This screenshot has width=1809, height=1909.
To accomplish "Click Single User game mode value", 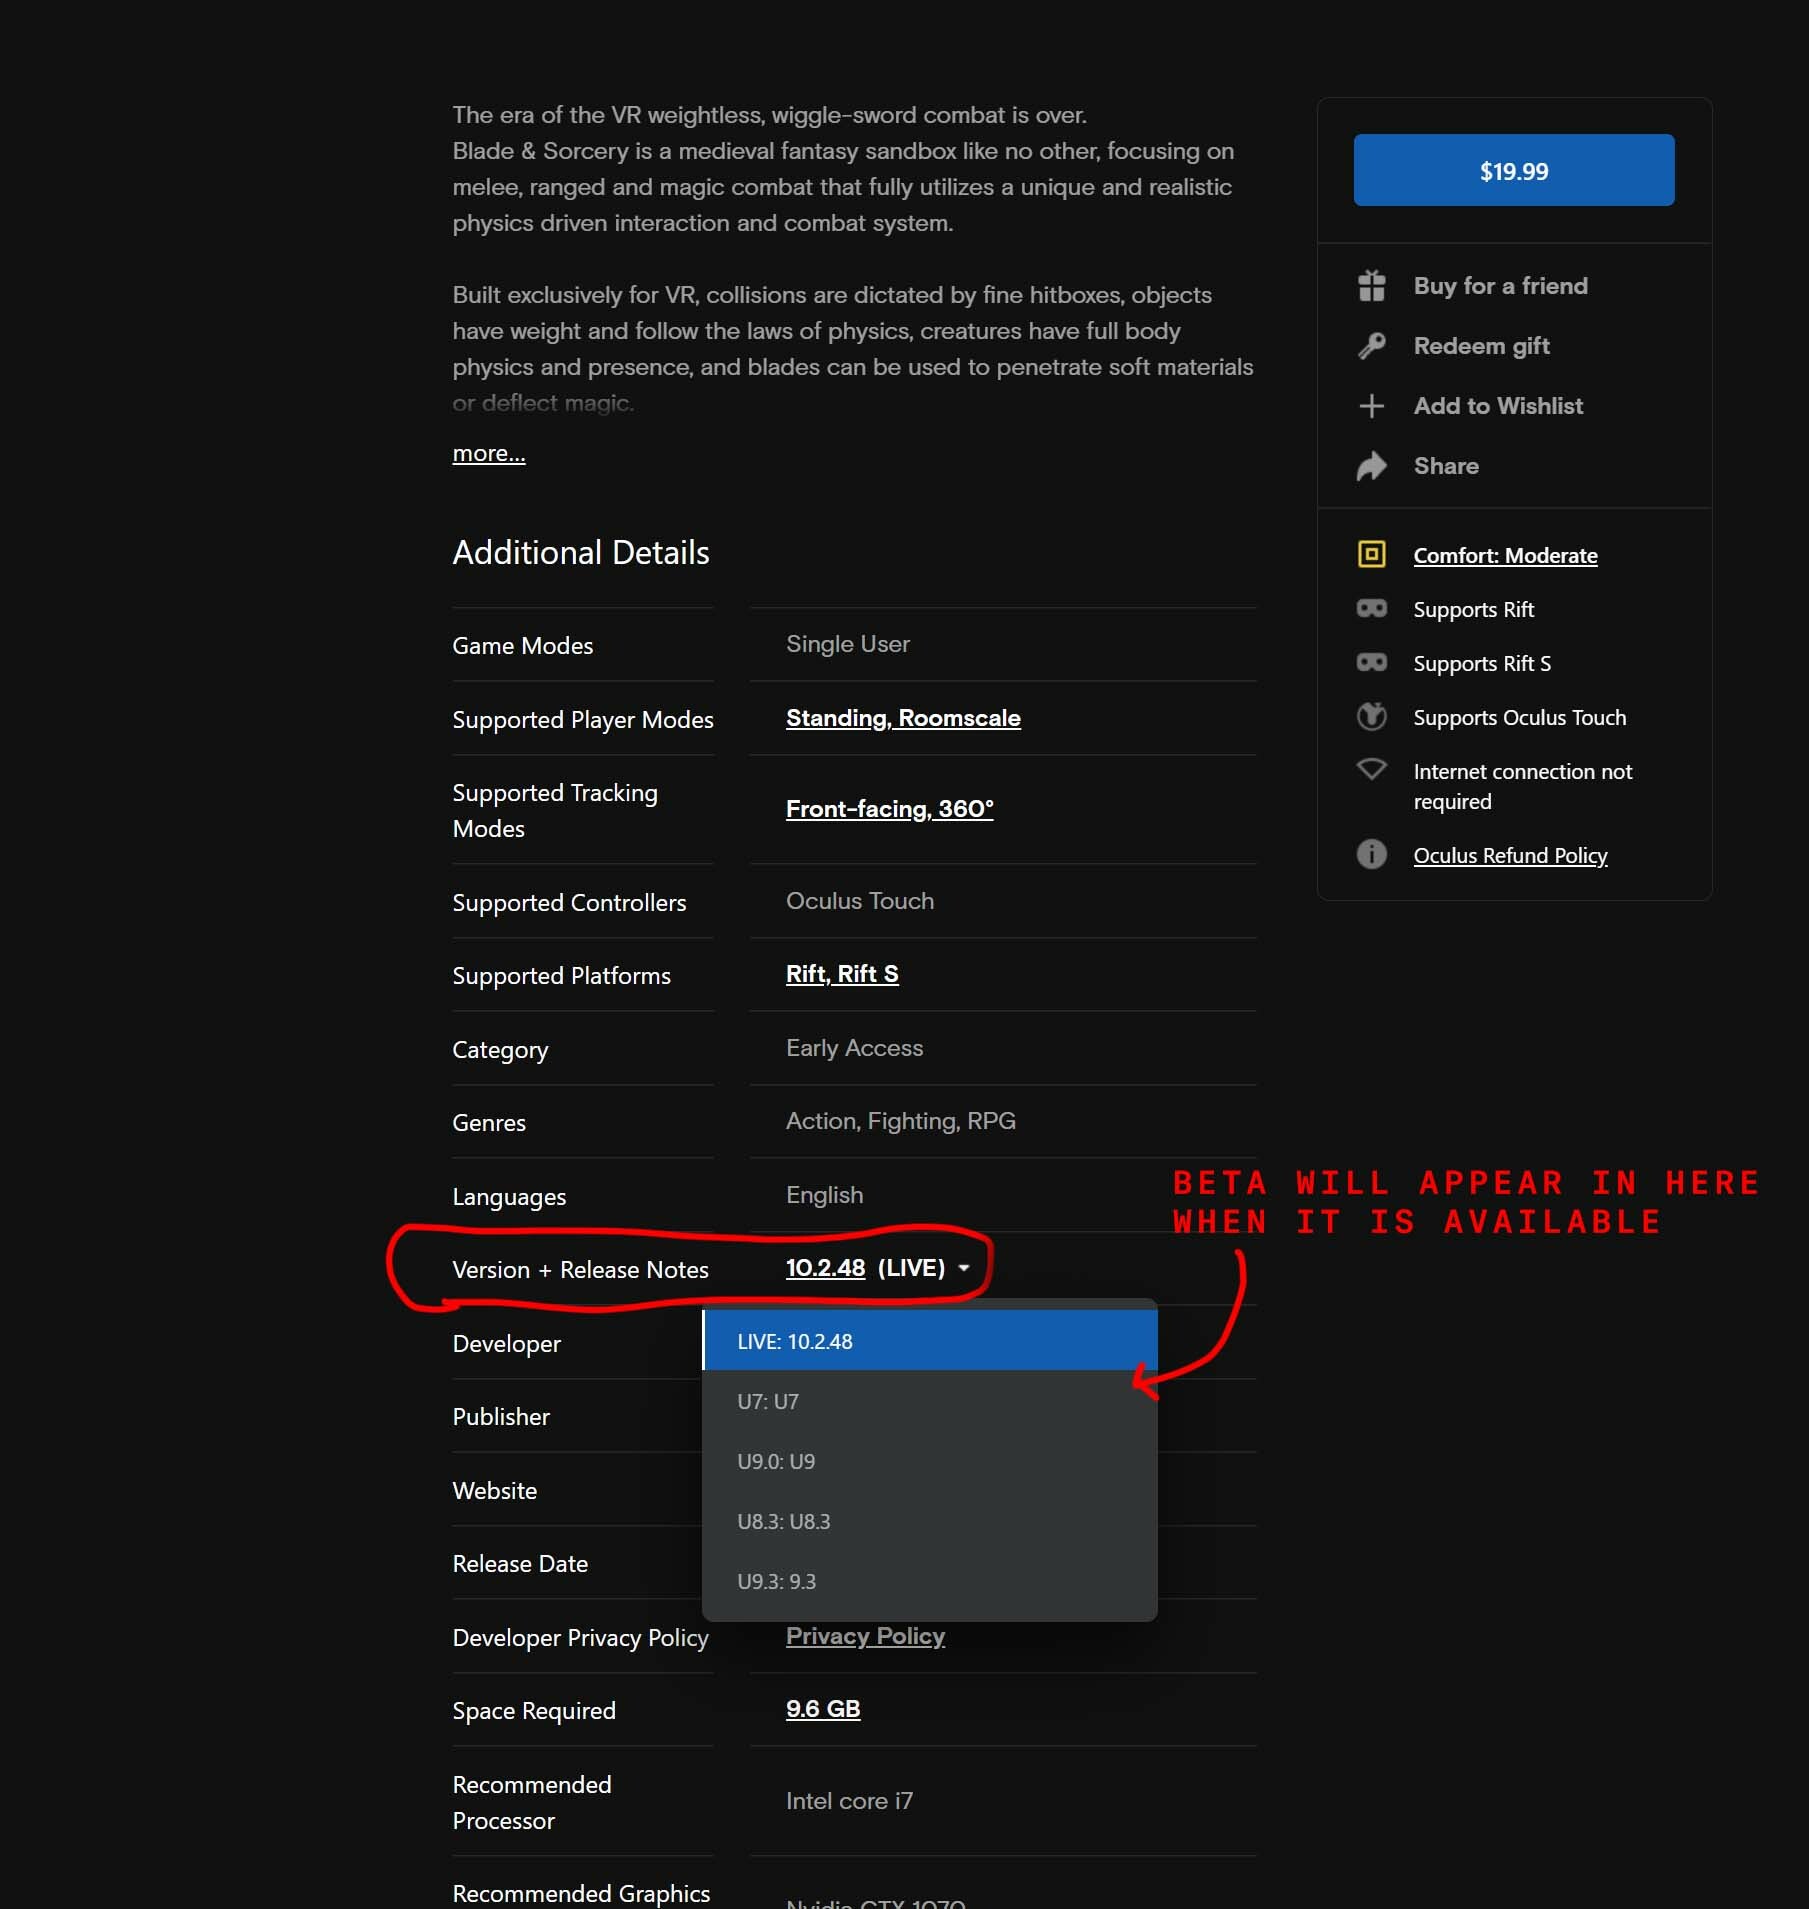I will pos(848,644).
